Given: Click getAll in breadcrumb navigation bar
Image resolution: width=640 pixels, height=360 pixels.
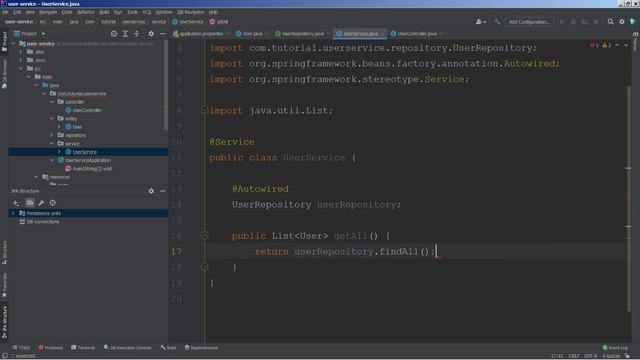Looking at the screenshot, I should (219, 22).
